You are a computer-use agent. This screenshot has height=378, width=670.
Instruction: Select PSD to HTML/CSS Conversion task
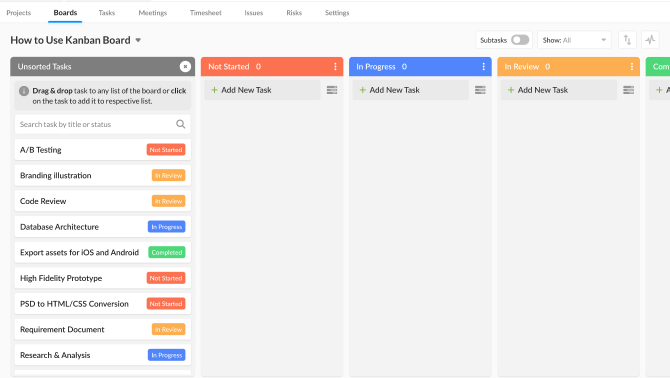[x=103, y=304]
